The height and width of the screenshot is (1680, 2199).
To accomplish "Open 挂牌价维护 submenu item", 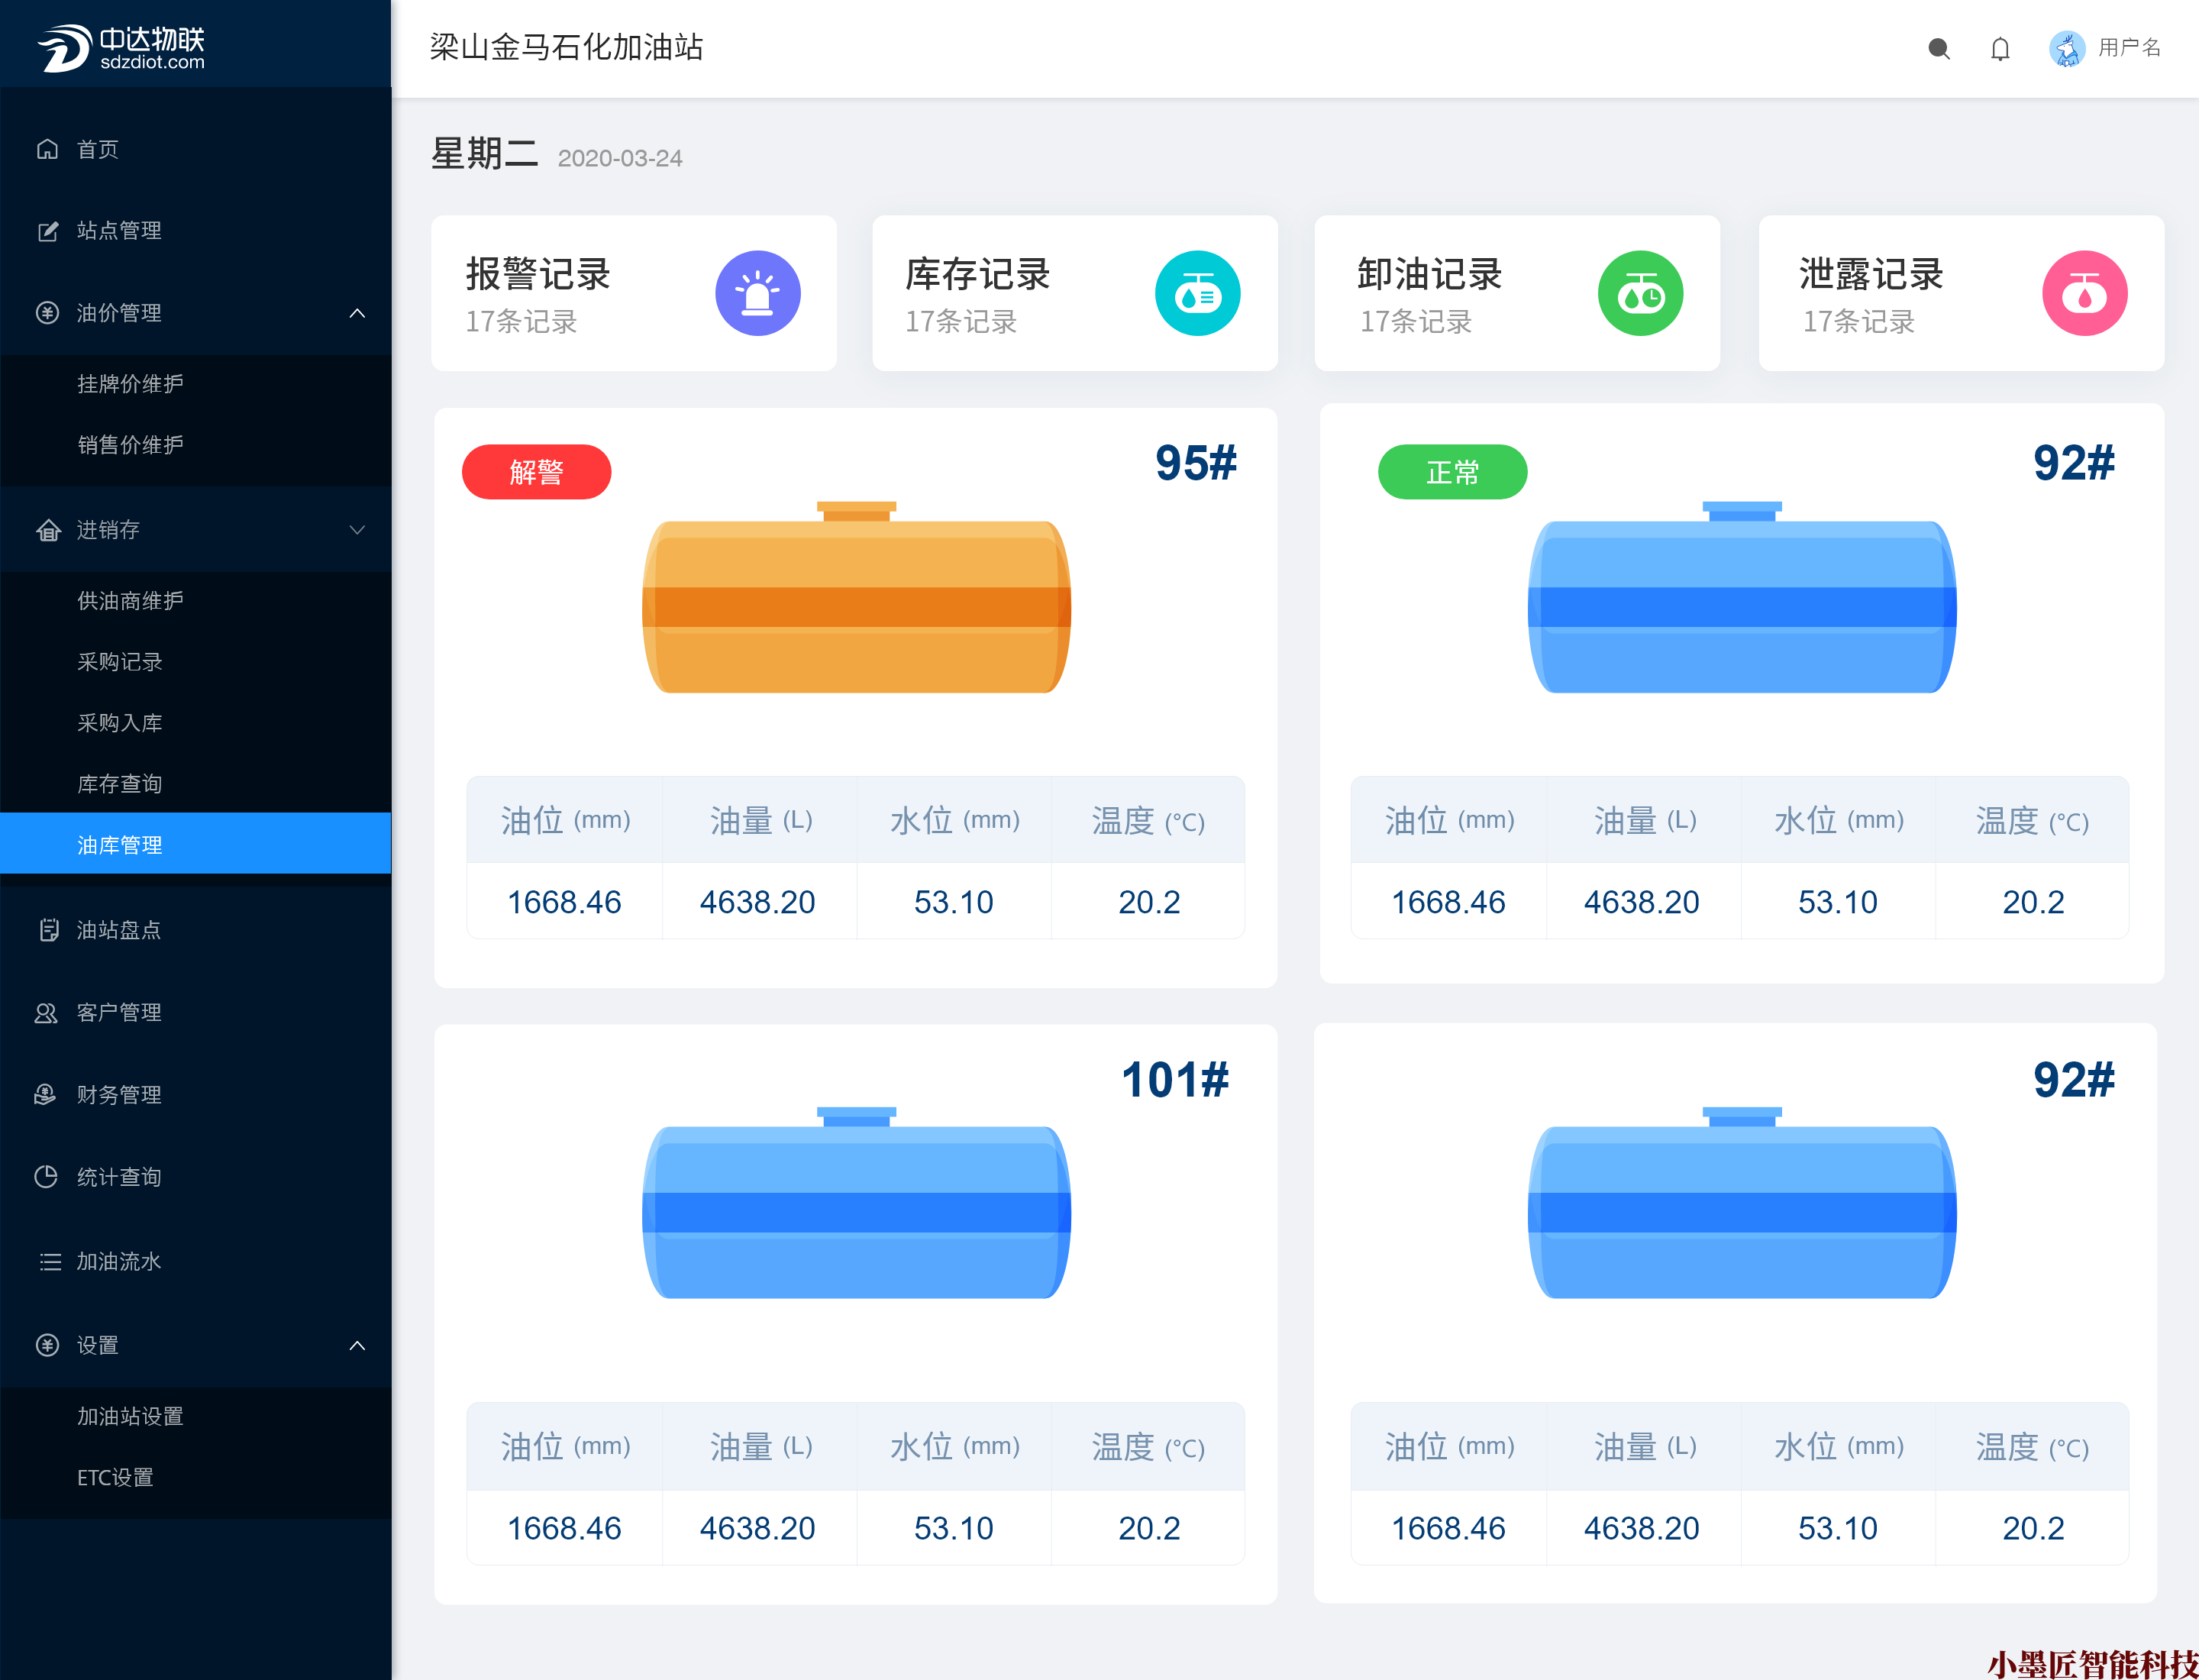I will (x=130, y=384).
